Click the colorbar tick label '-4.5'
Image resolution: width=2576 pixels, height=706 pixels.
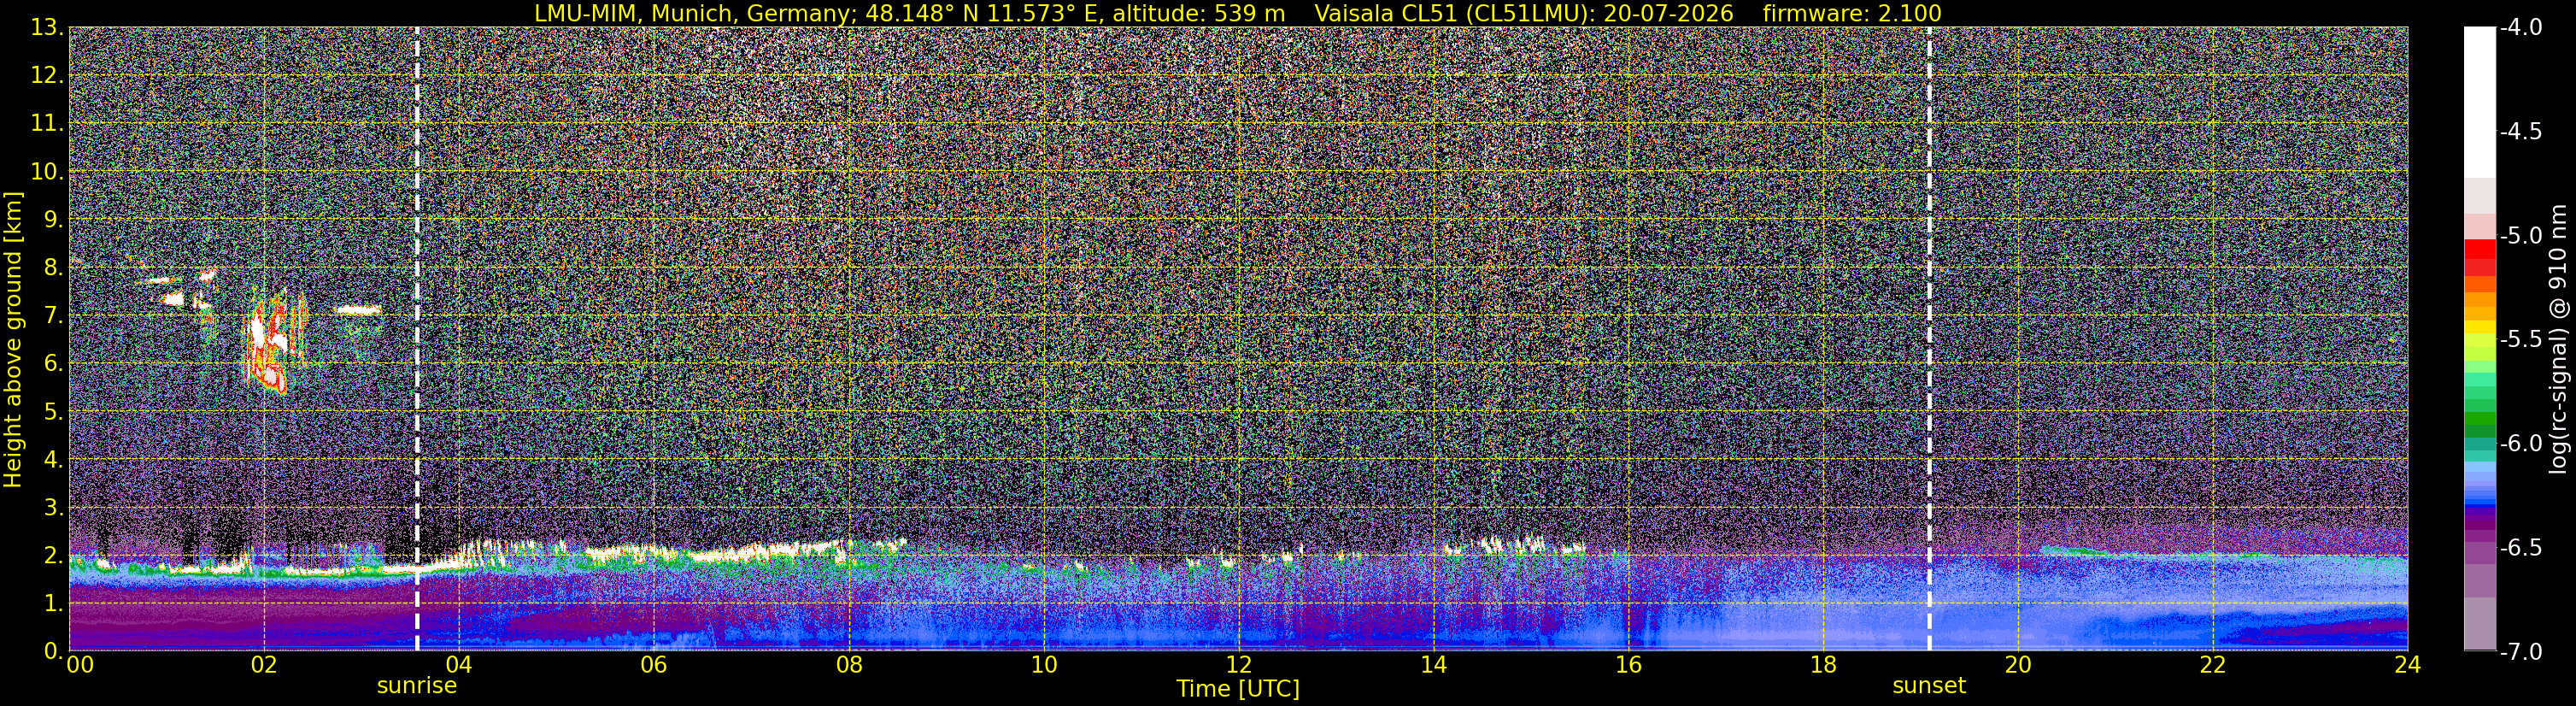coord(2522,132)
